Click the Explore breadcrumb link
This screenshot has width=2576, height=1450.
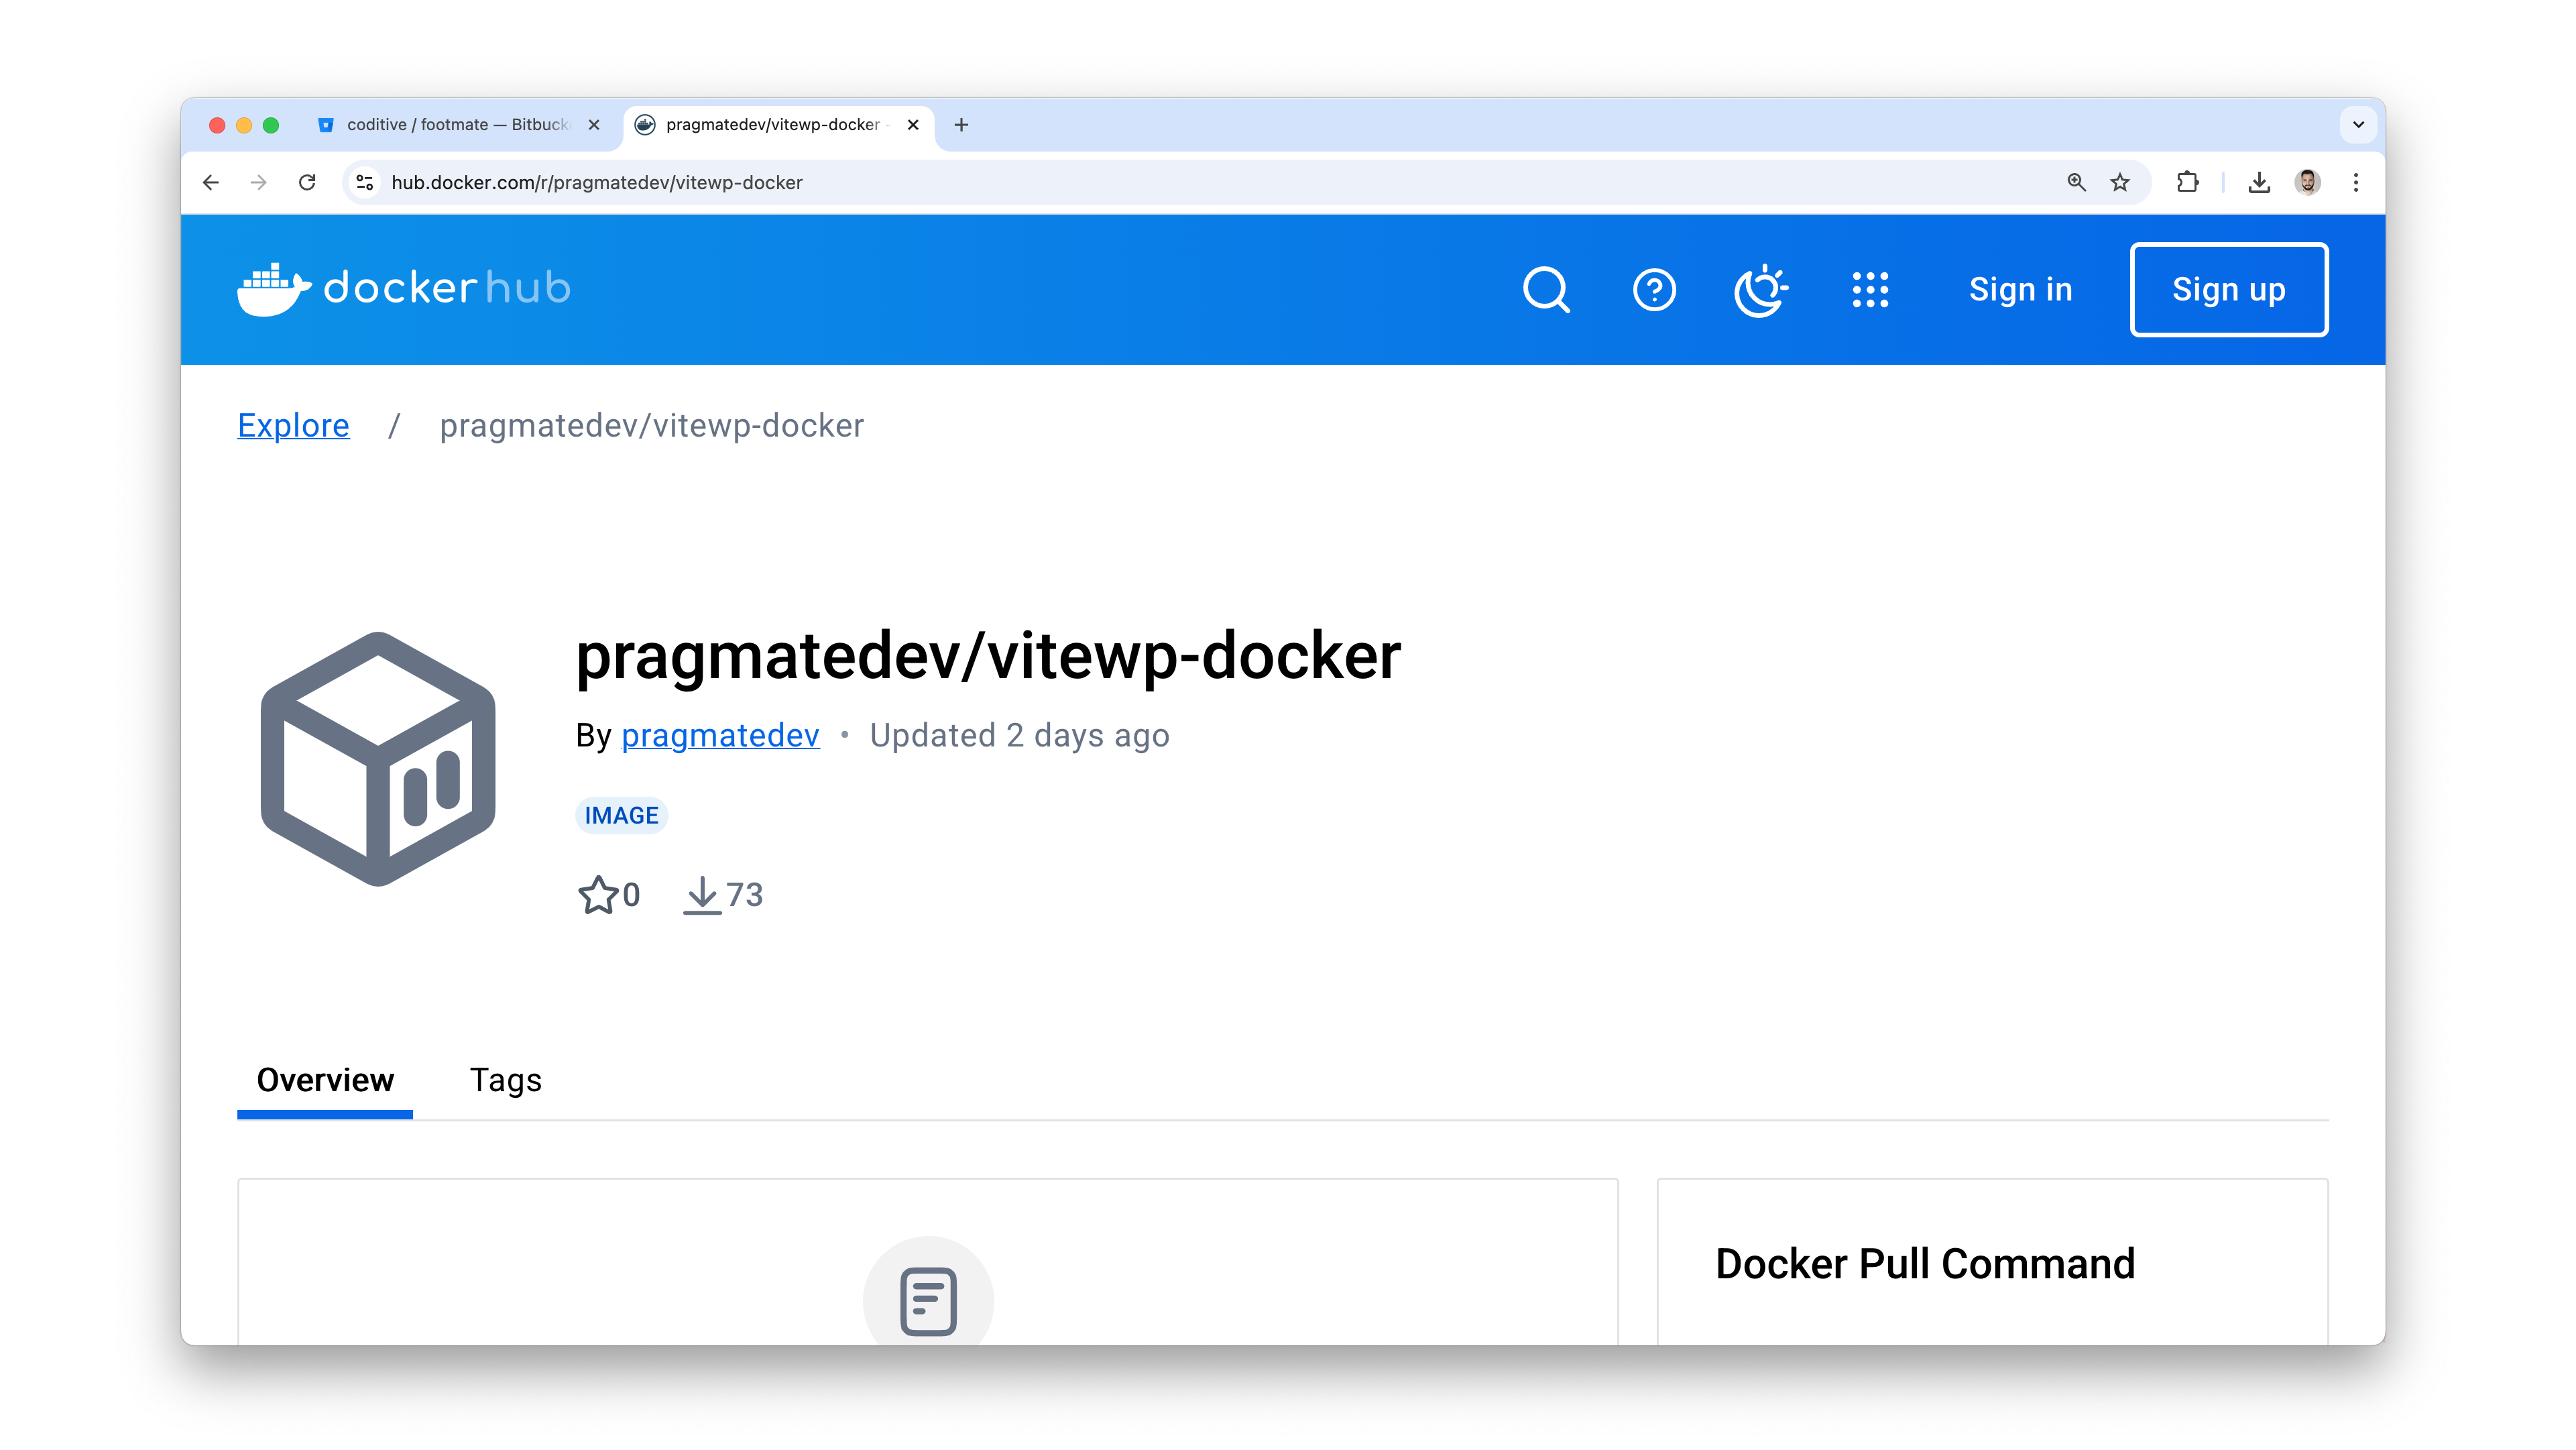293,426
